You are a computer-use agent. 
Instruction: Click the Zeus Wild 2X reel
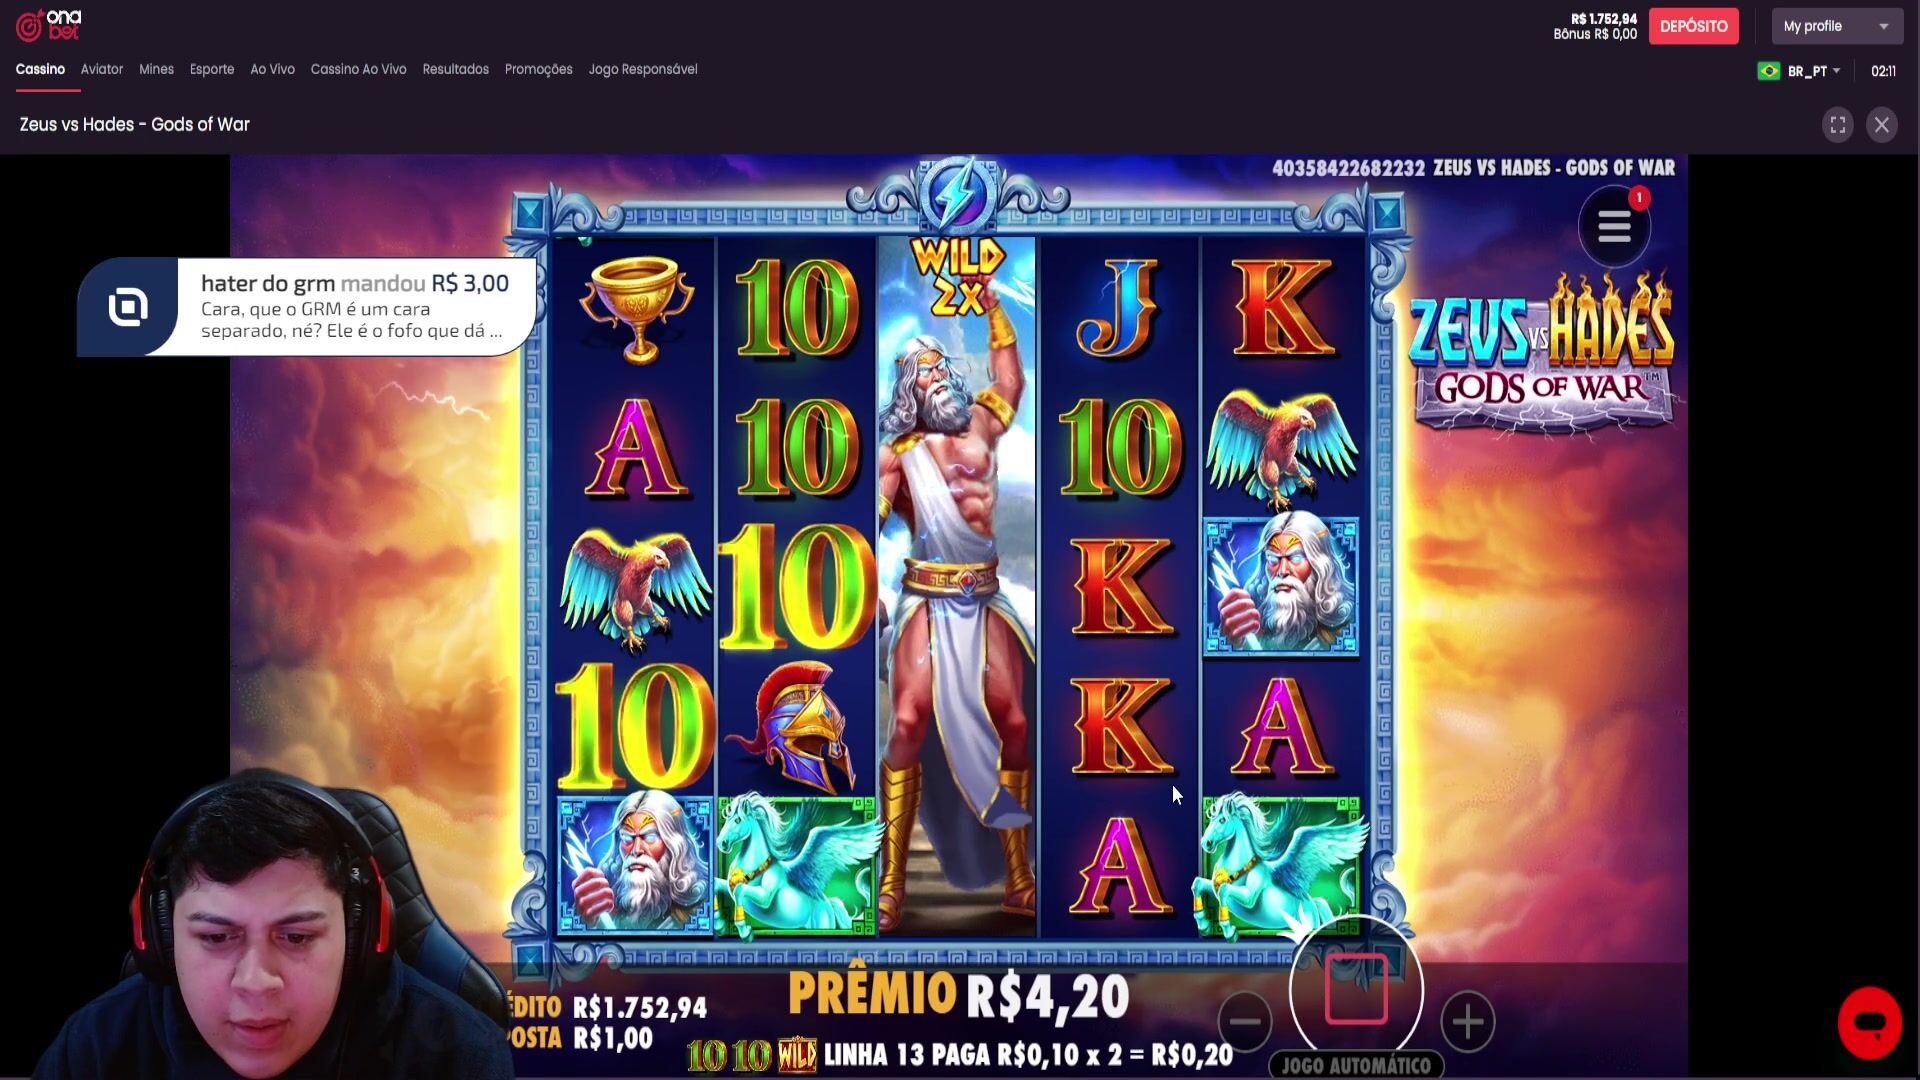pos(957,587)
